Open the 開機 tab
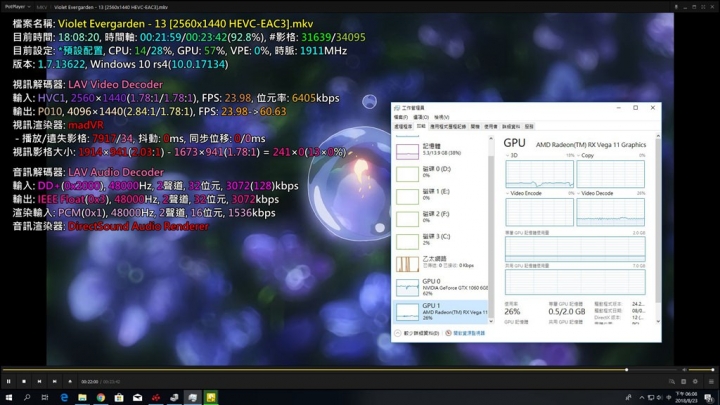 (x=475, y=127)
